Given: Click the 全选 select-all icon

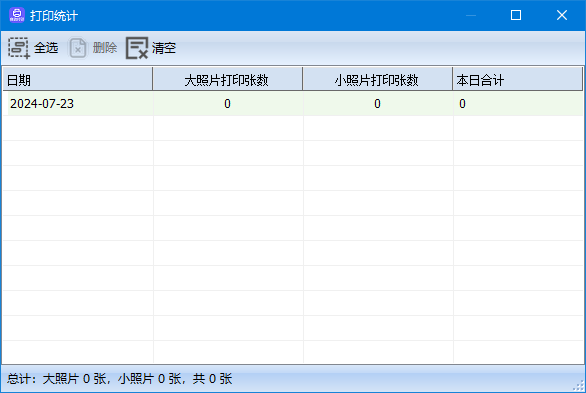Looking at the screenshot, I should 19,48.
